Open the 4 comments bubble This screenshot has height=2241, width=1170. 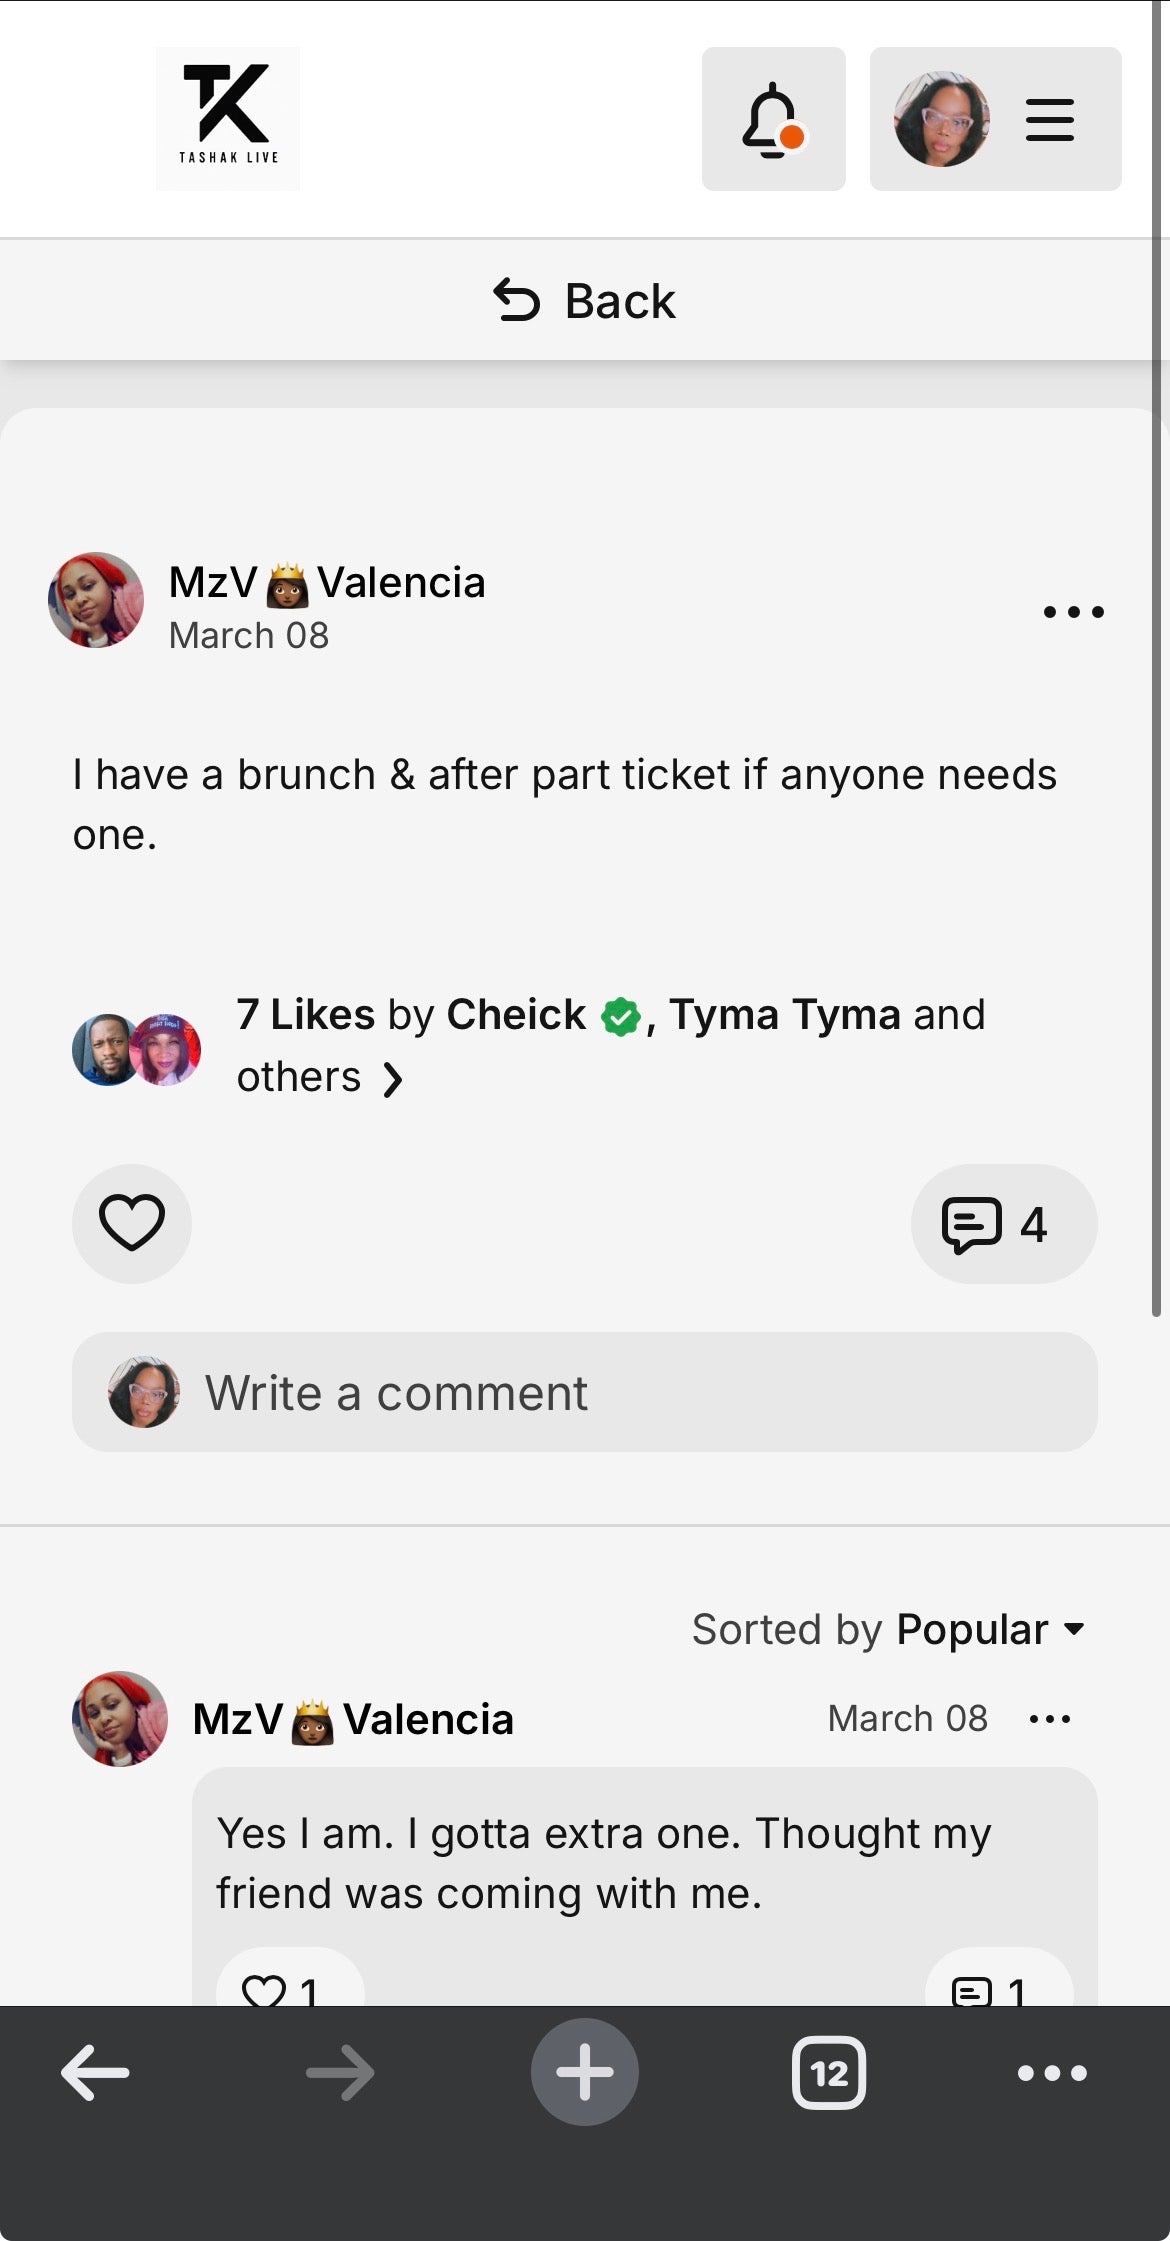[1004, 1223]
